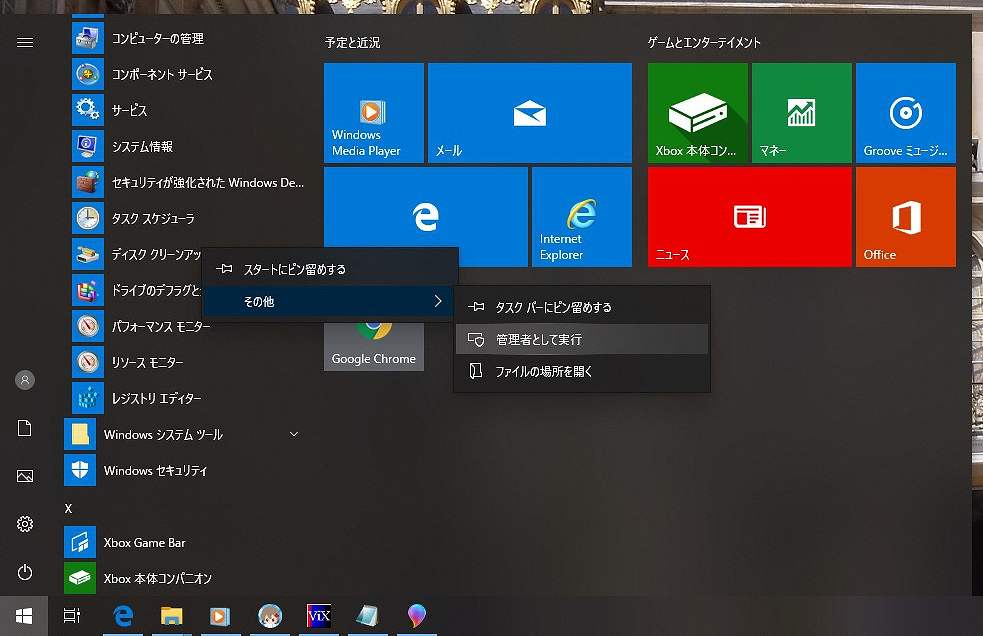Open Edge from the taskbar
Viewport: 983px width, 636px height.
coord(123,616)
